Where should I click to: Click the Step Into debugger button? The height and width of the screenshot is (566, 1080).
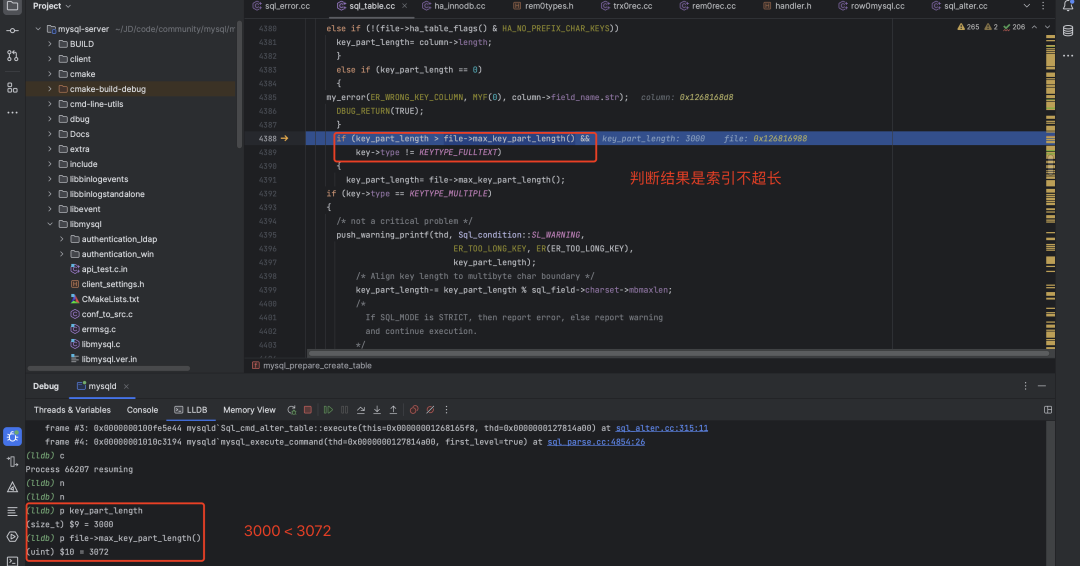pos(376,410)
